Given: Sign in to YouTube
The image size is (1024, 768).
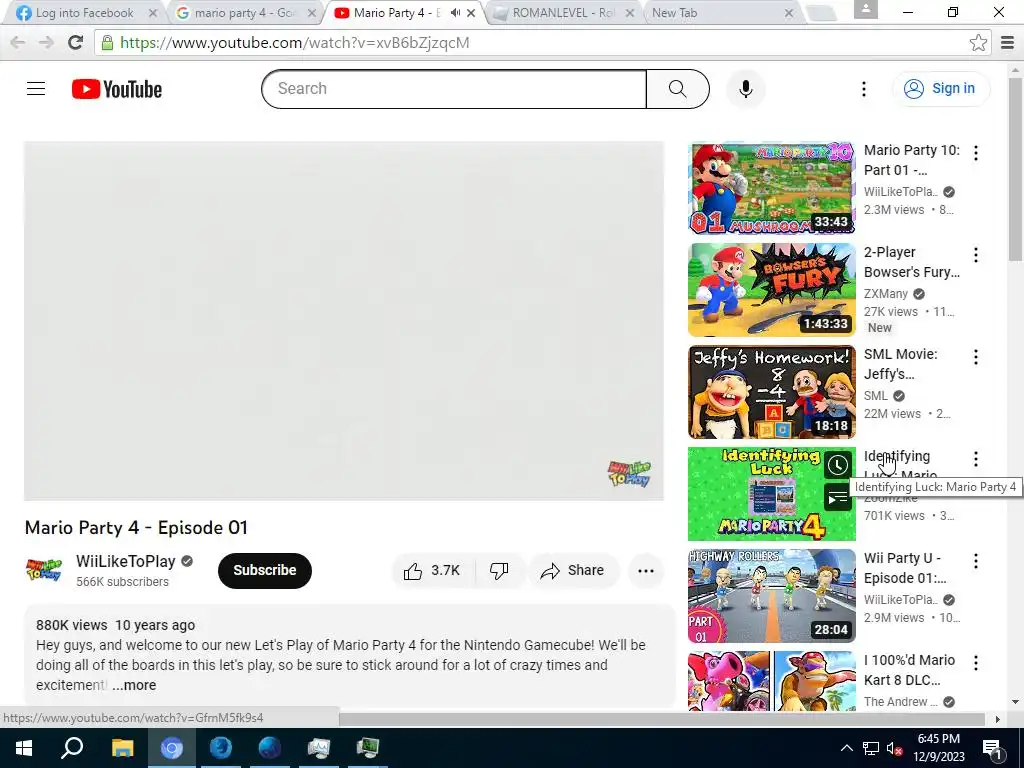Looking at the screenshot, I should click(x=940, y=89).
